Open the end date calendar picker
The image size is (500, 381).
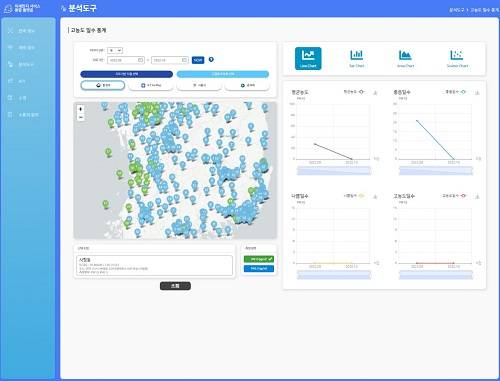[x=184, y=60]
